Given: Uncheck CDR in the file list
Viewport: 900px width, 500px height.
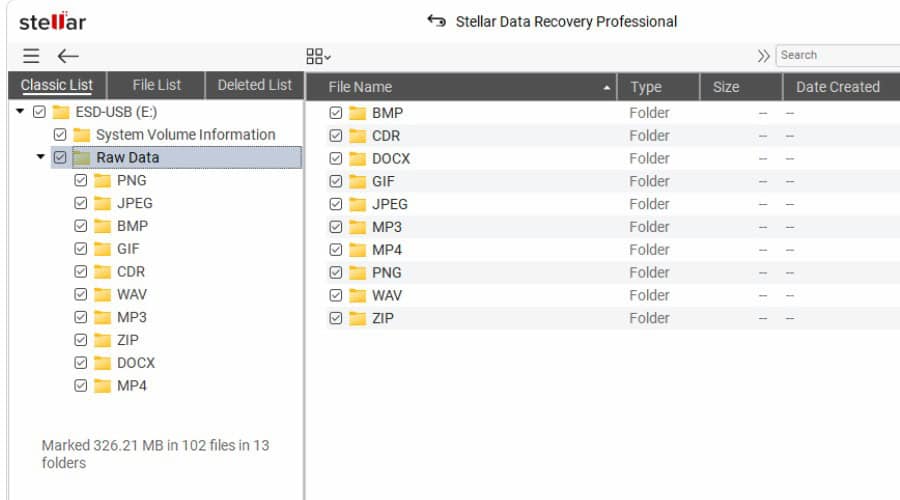Looking at the screenshot, I should (336, 136).
